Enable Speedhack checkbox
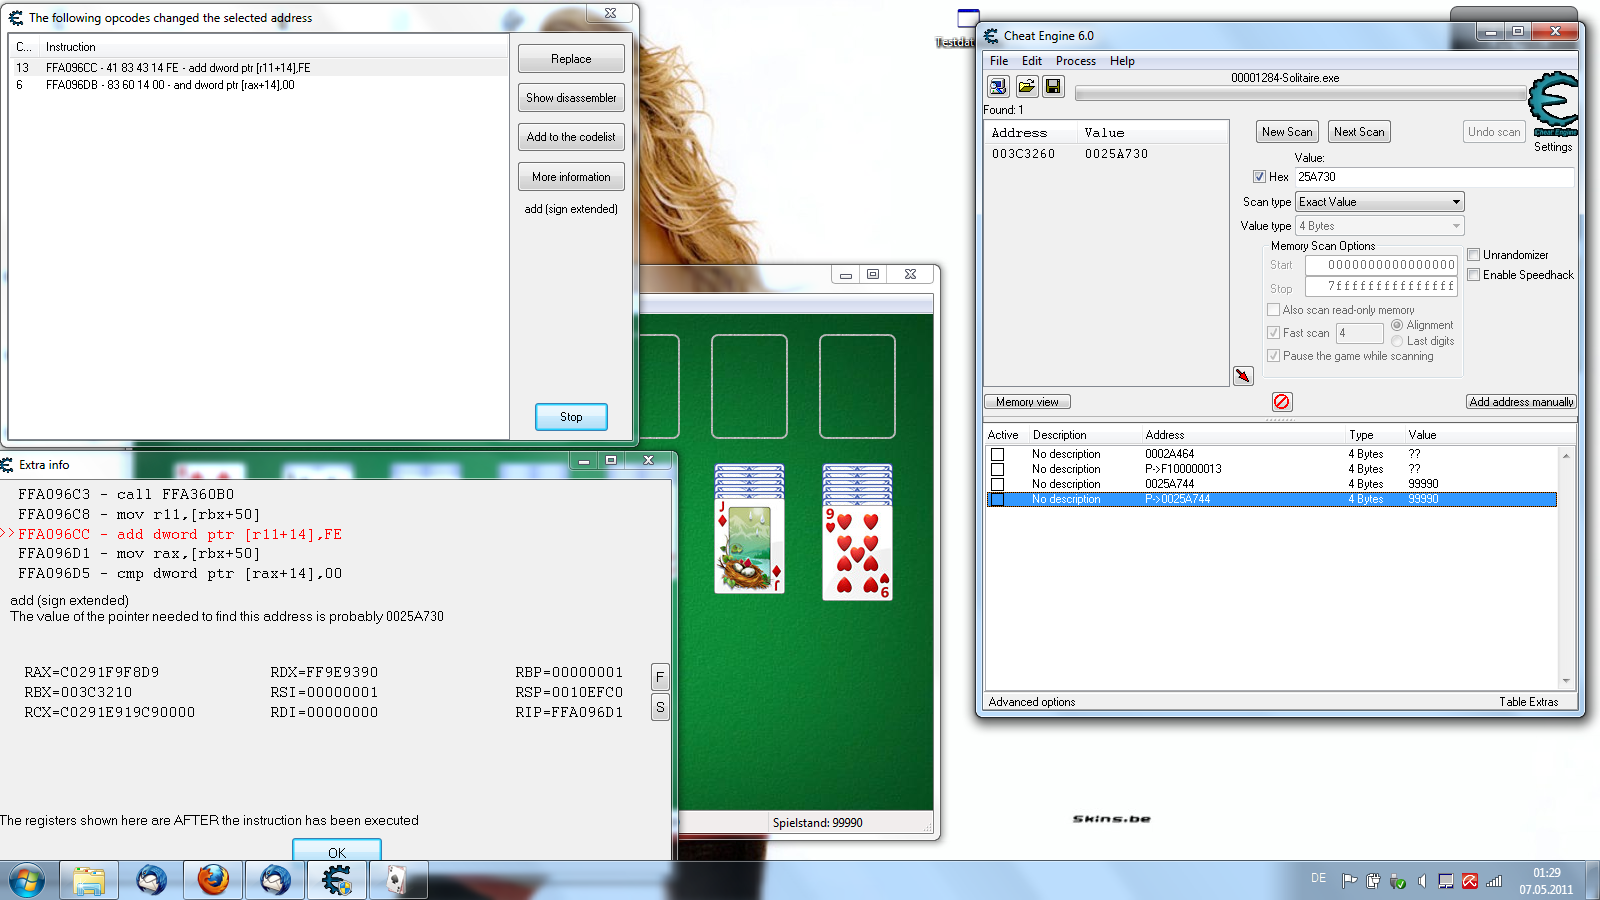 coord(1474,275)
